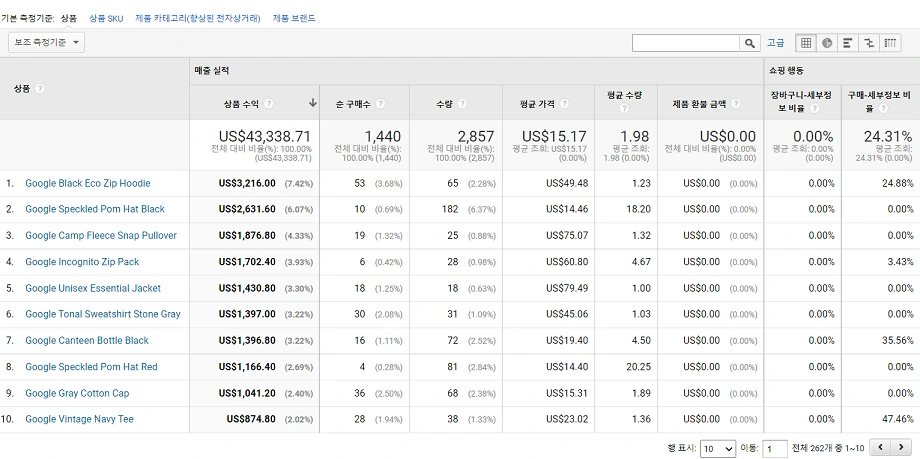This screenshot has width=920, height=459.
Task: Click total revenue US$43,338.71
Action: click(x=265, y=137)
